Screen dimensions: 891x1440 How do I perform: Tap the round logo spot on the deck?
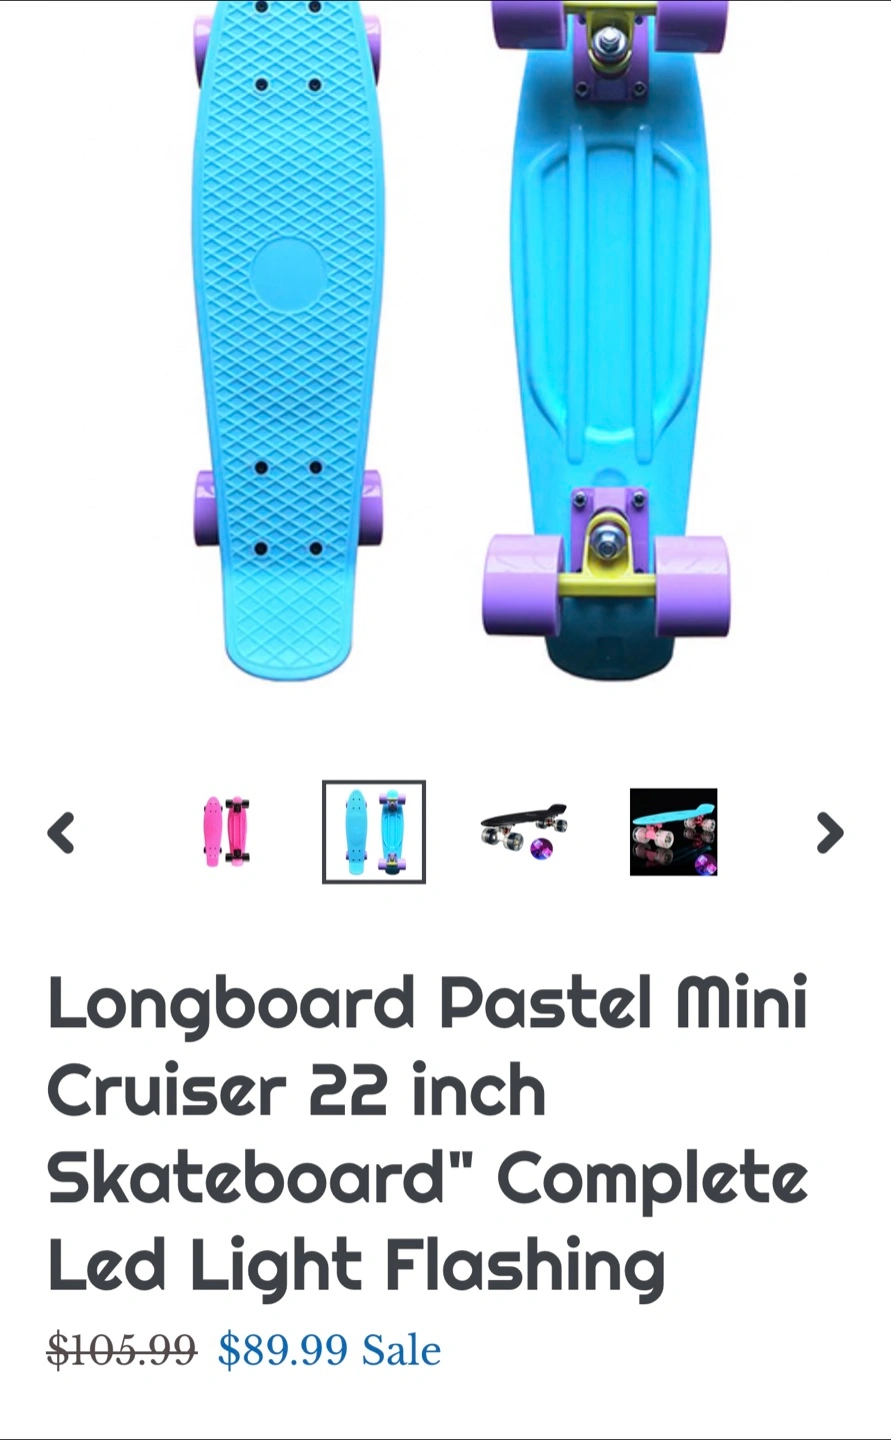288,273
